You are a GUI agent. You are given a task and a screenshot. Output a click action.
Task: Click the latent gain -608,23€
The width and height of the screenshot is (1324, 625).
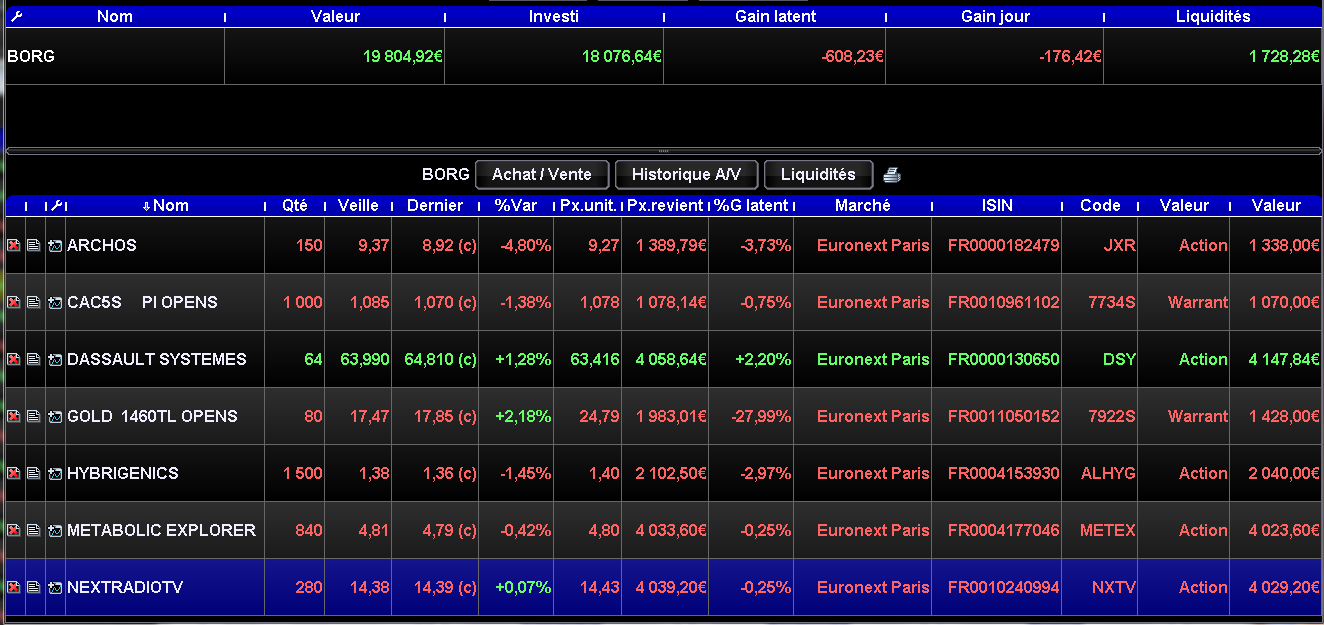[850, 56]
